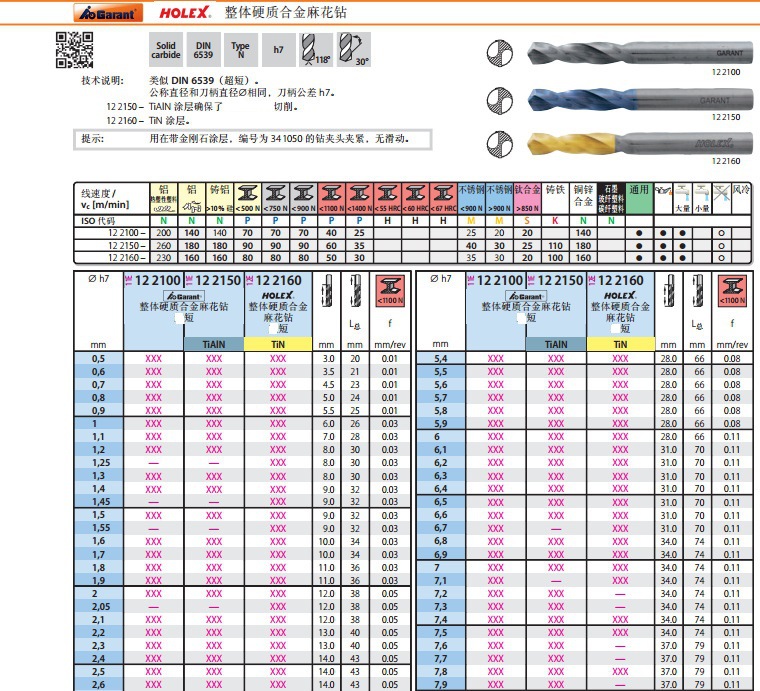760x691 pixels.
Task: Click the yellow <500 N steel icon
Action: (248, 198)
